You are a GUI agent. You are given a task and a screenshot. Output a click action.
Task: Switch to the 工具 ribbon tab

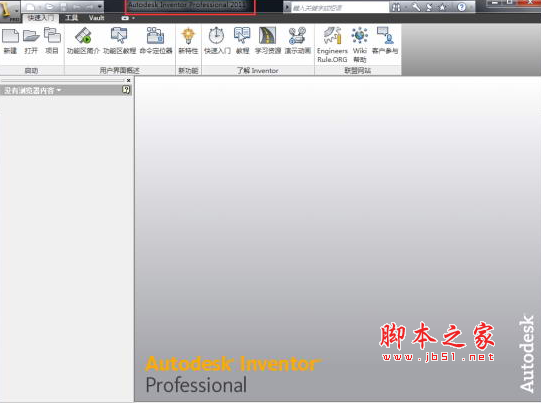click(x=71, y=18)
